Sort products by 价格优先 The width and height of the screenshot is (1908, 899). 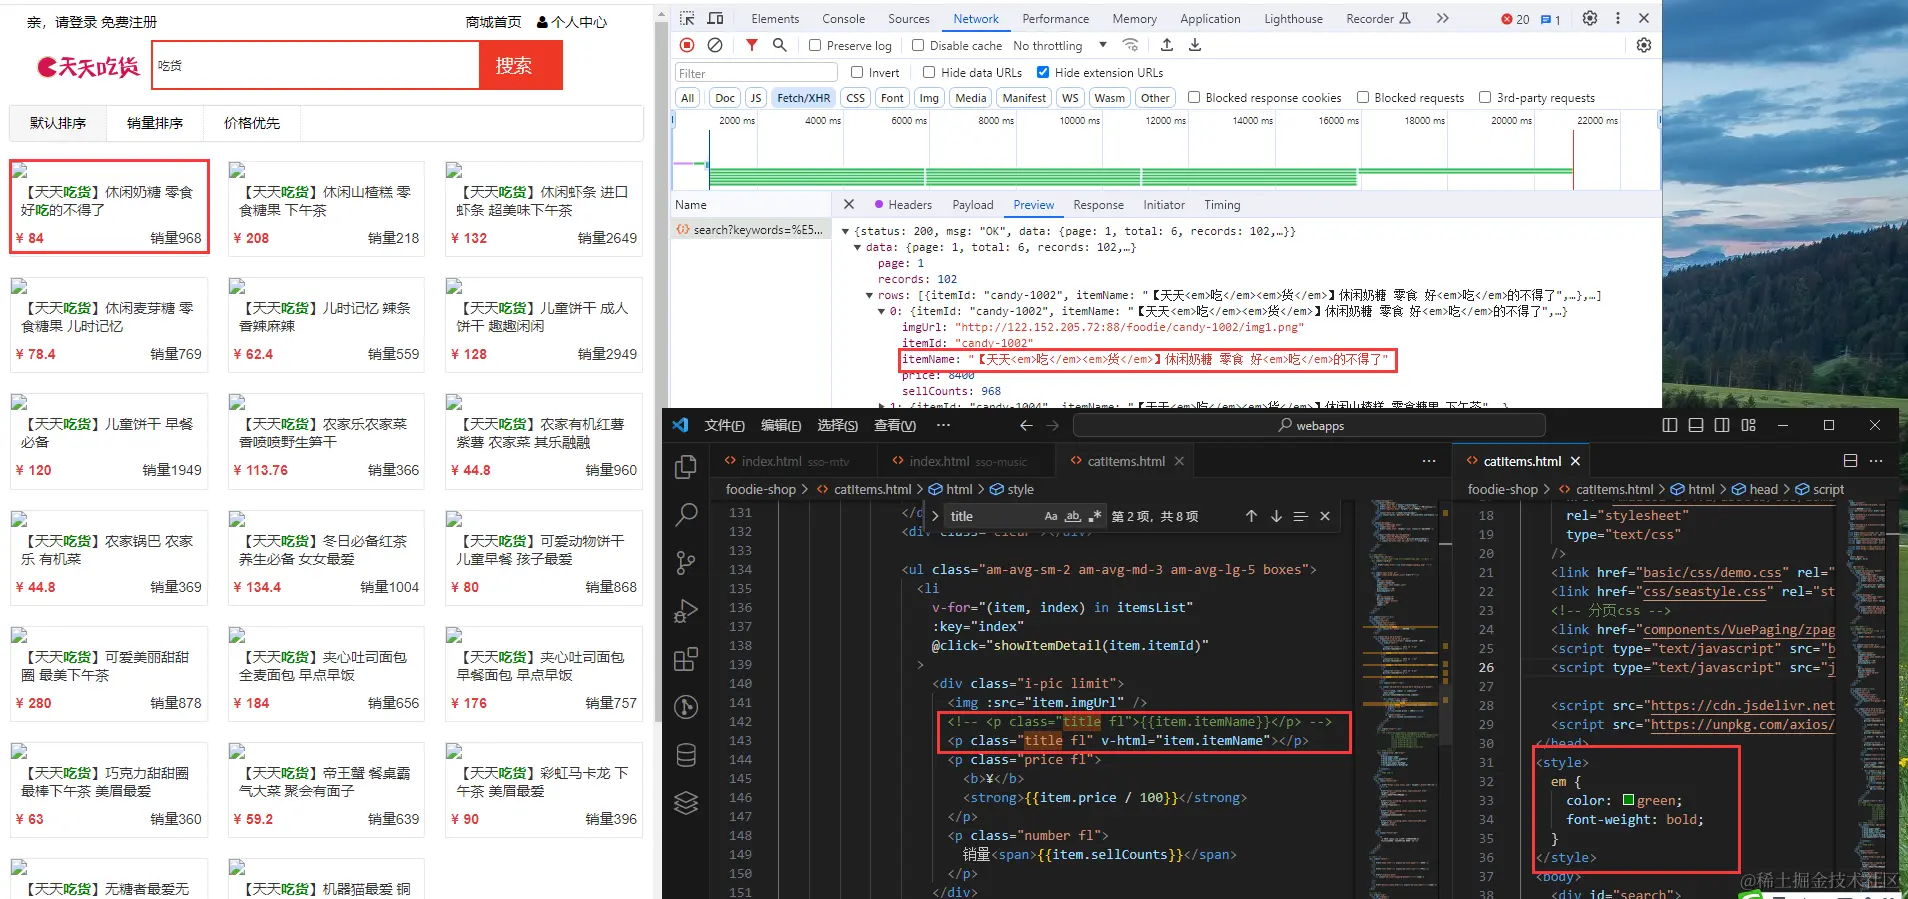[252, 123]
